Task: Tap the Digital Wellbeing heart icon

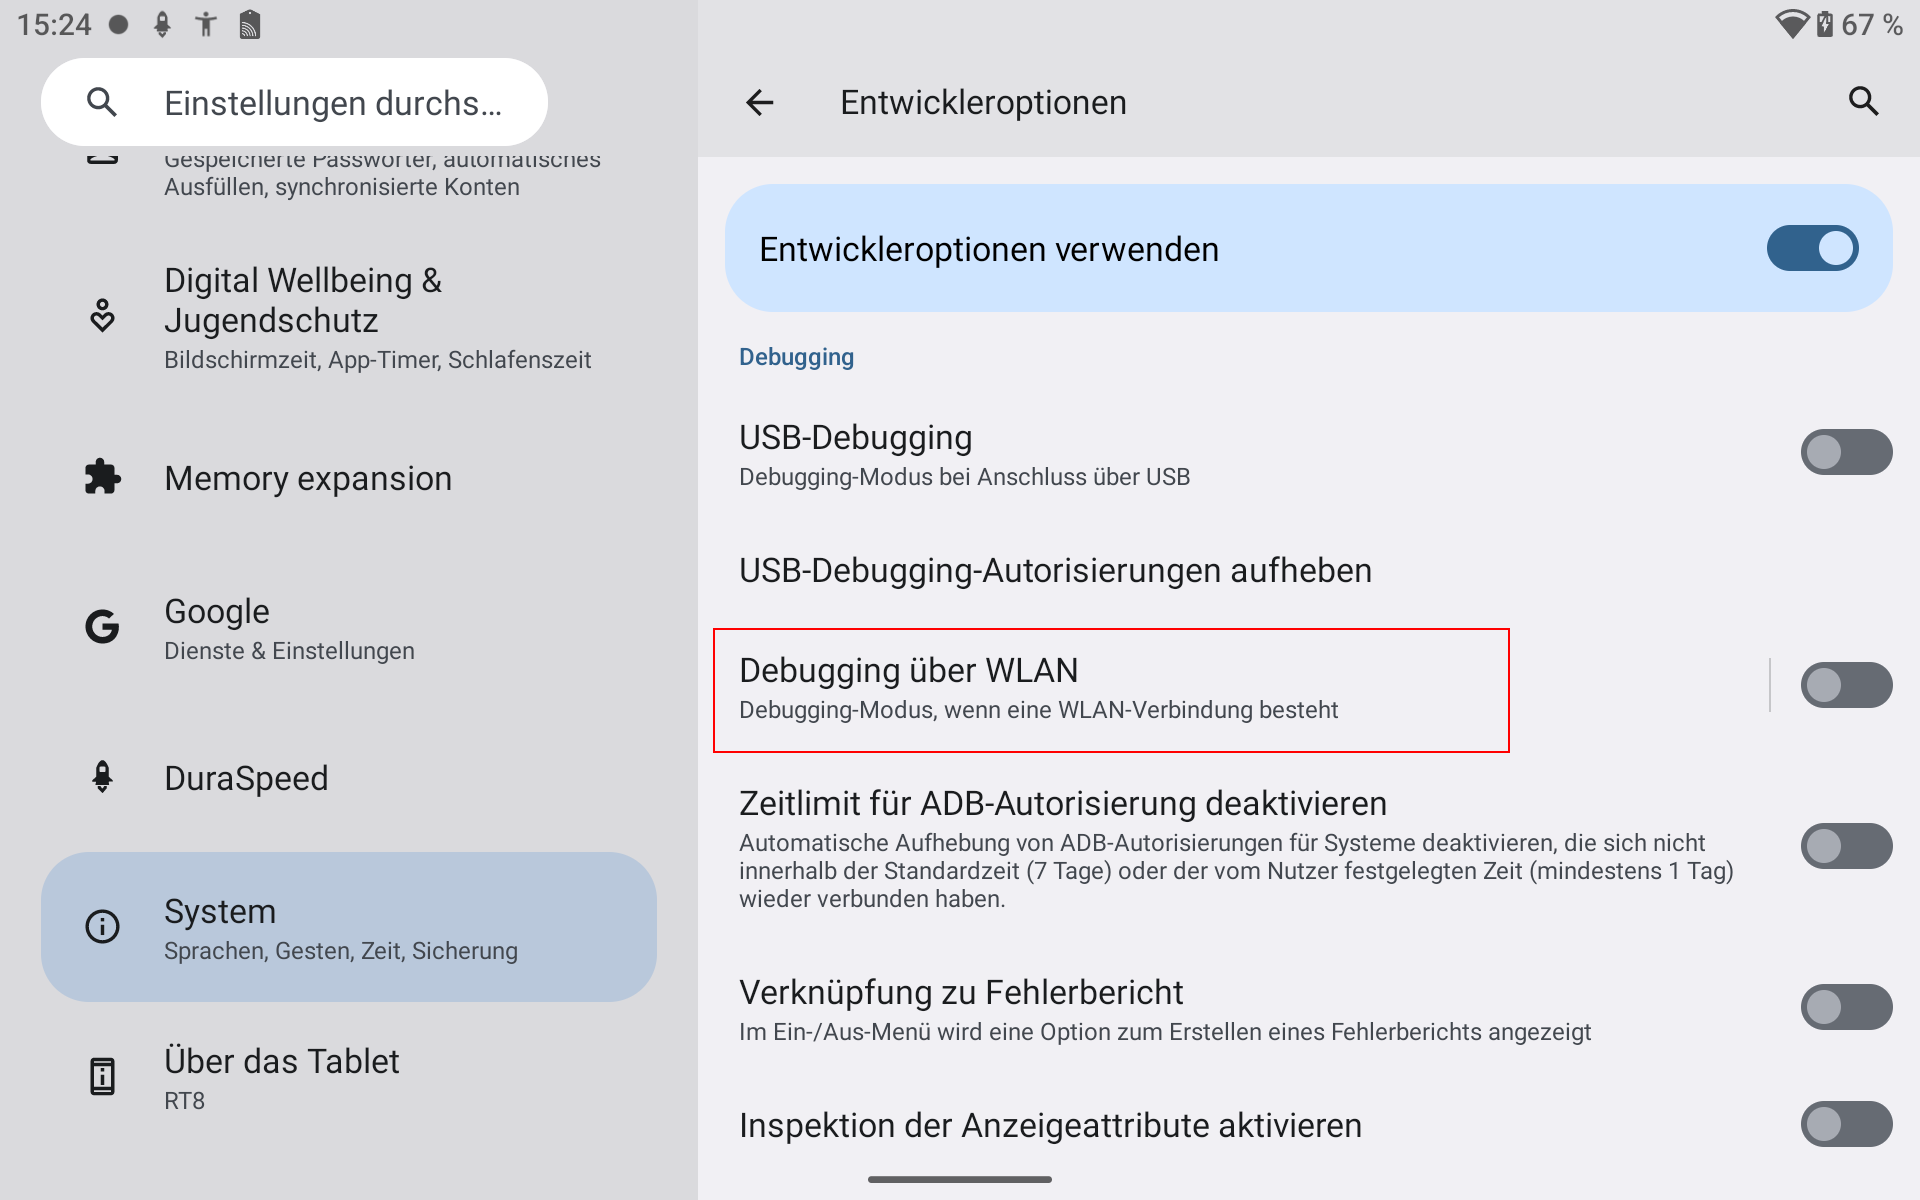Action: pyautogui.click(x=102, y=315)
